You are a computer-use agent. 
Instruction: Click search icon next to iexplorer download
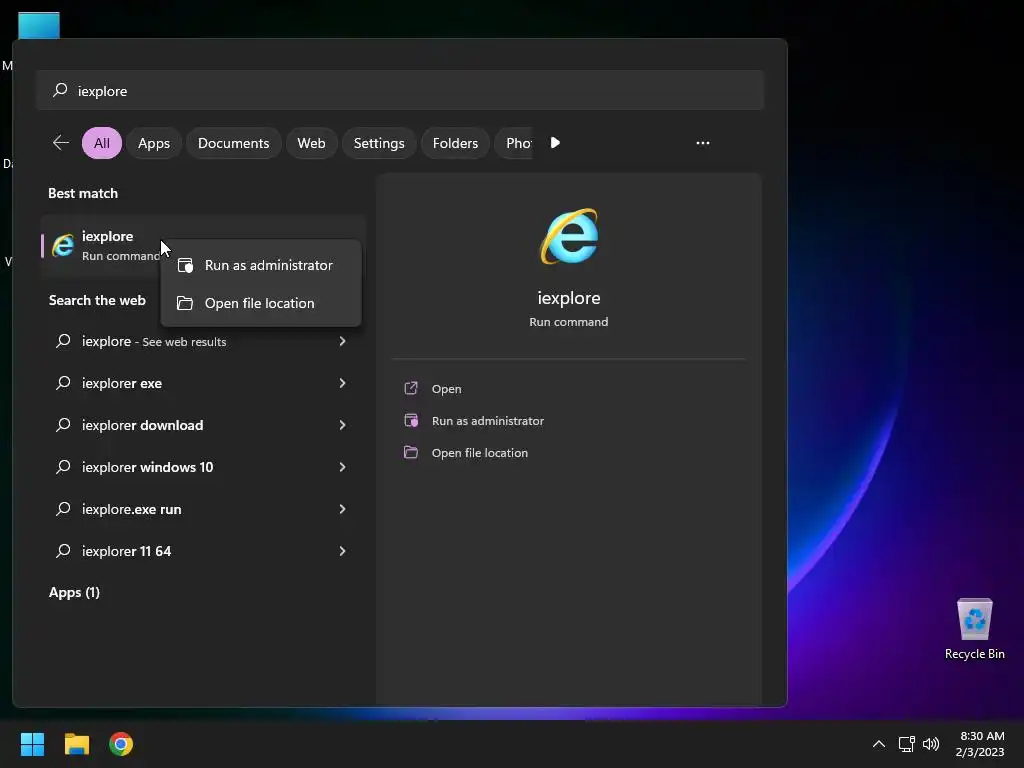[63, 424]
